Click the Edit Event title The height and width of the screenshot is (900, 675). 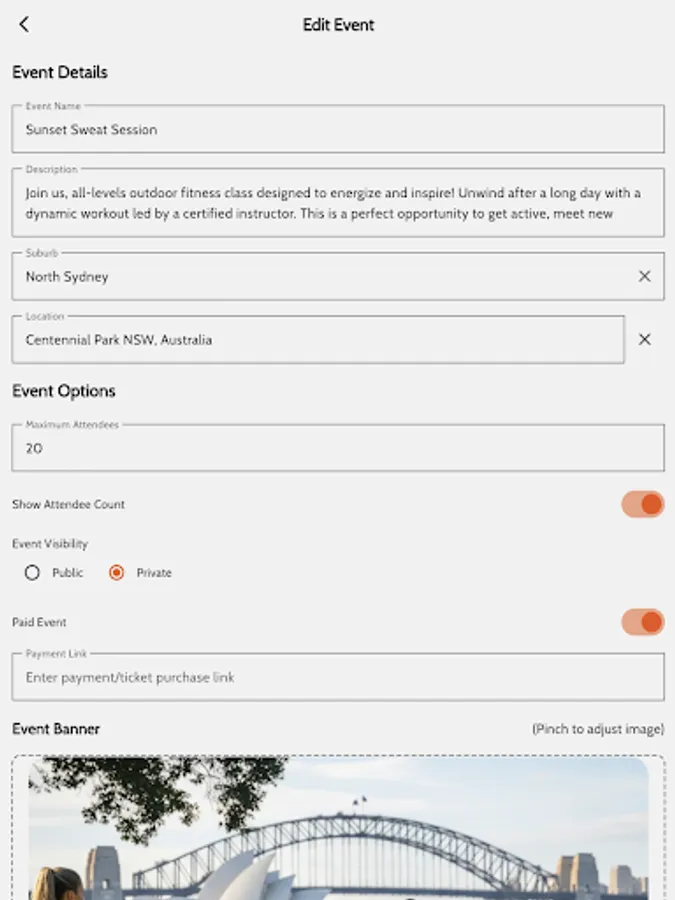[x=337, y=24]
